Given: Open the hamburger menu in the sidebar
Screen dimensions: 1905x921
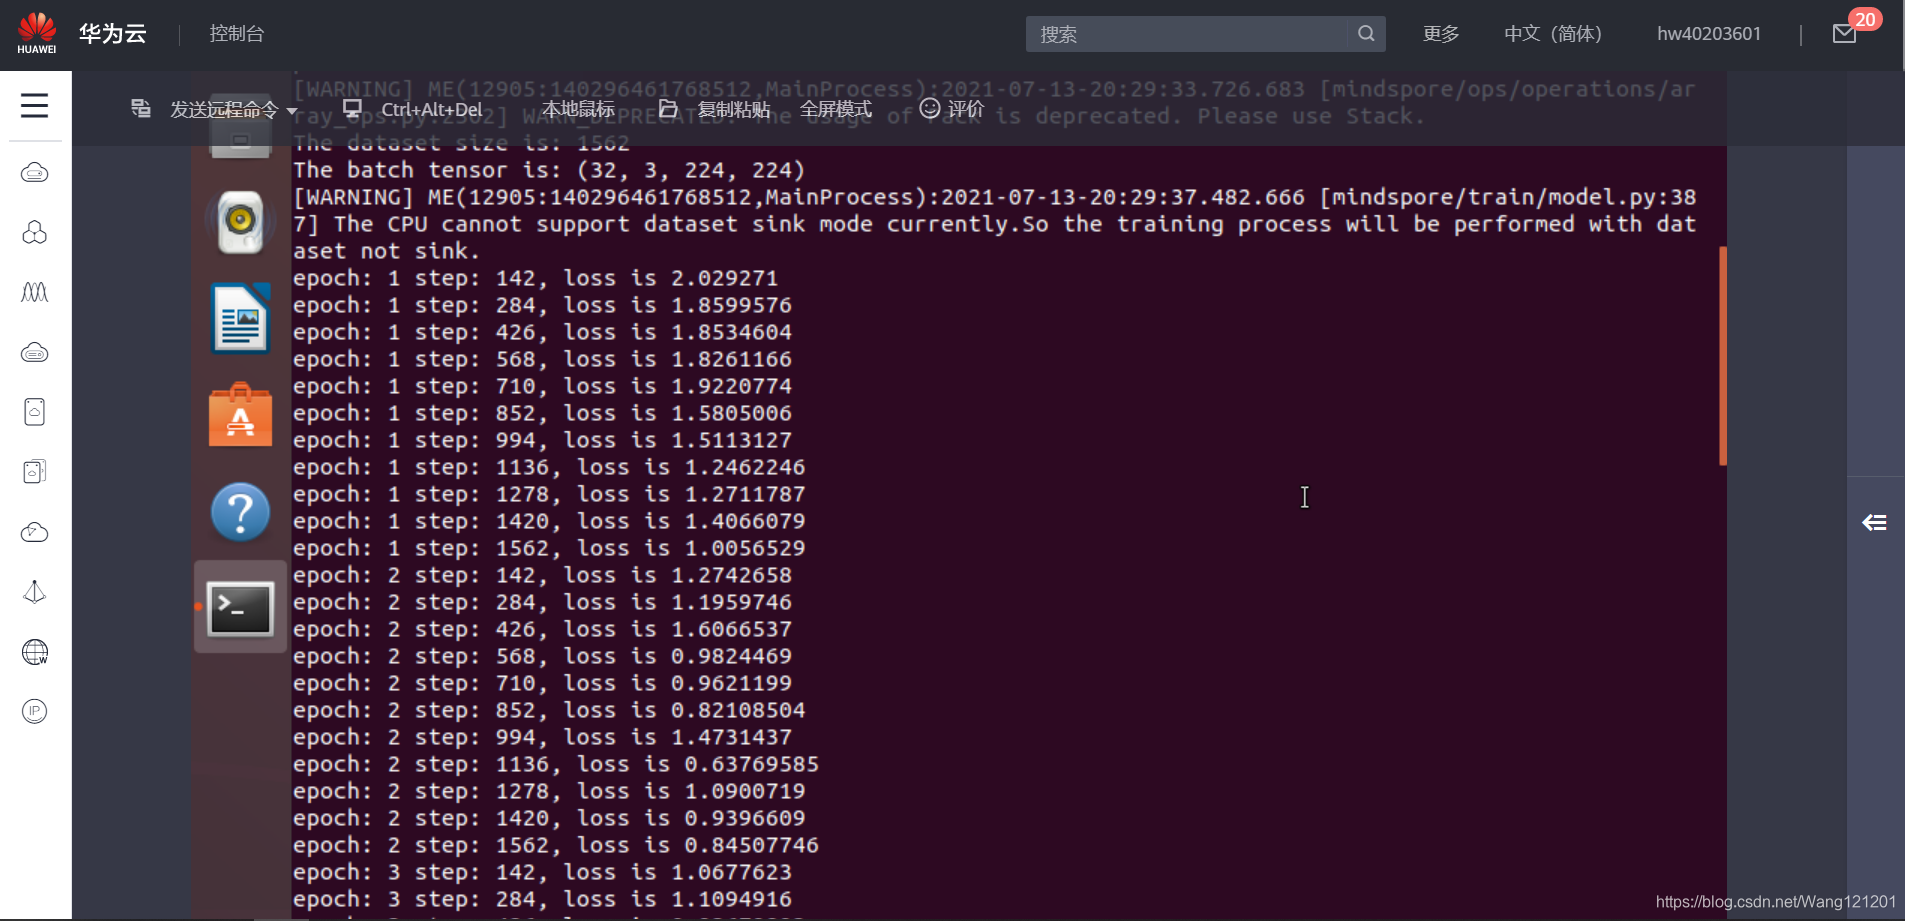Looking at the screenshot, I should coord(35,105).
